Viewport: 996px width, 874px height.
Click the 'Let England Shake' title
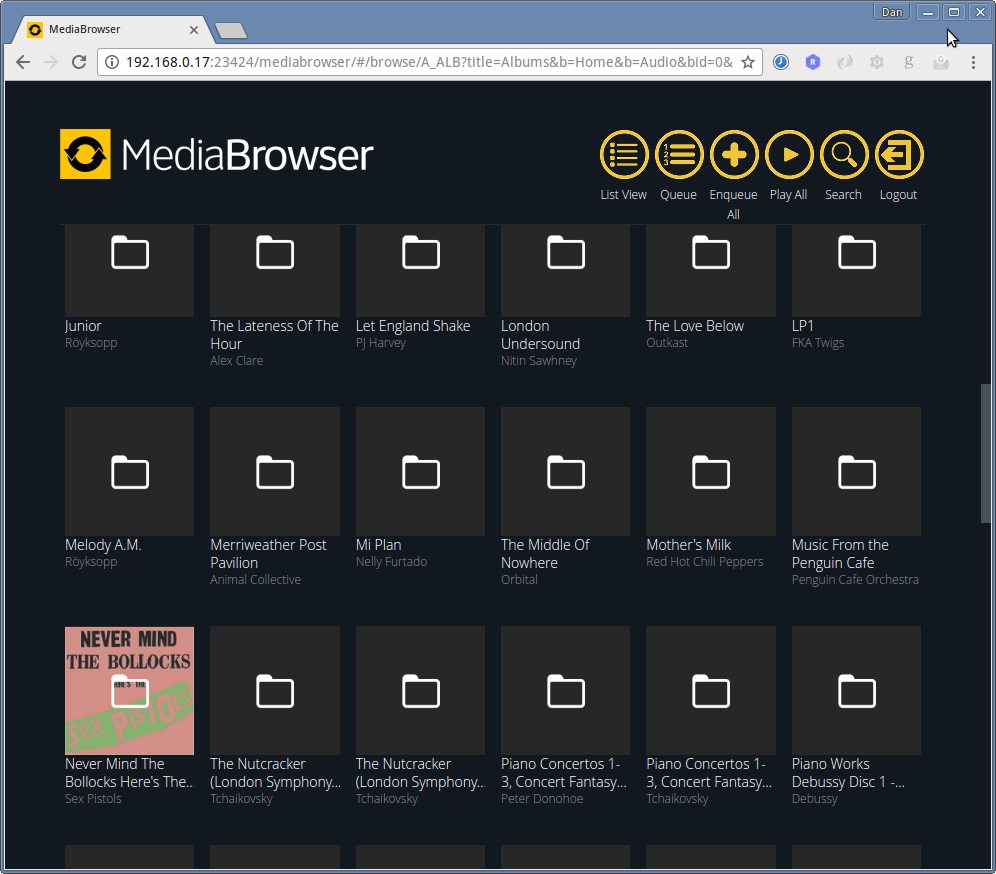point(413,326)
